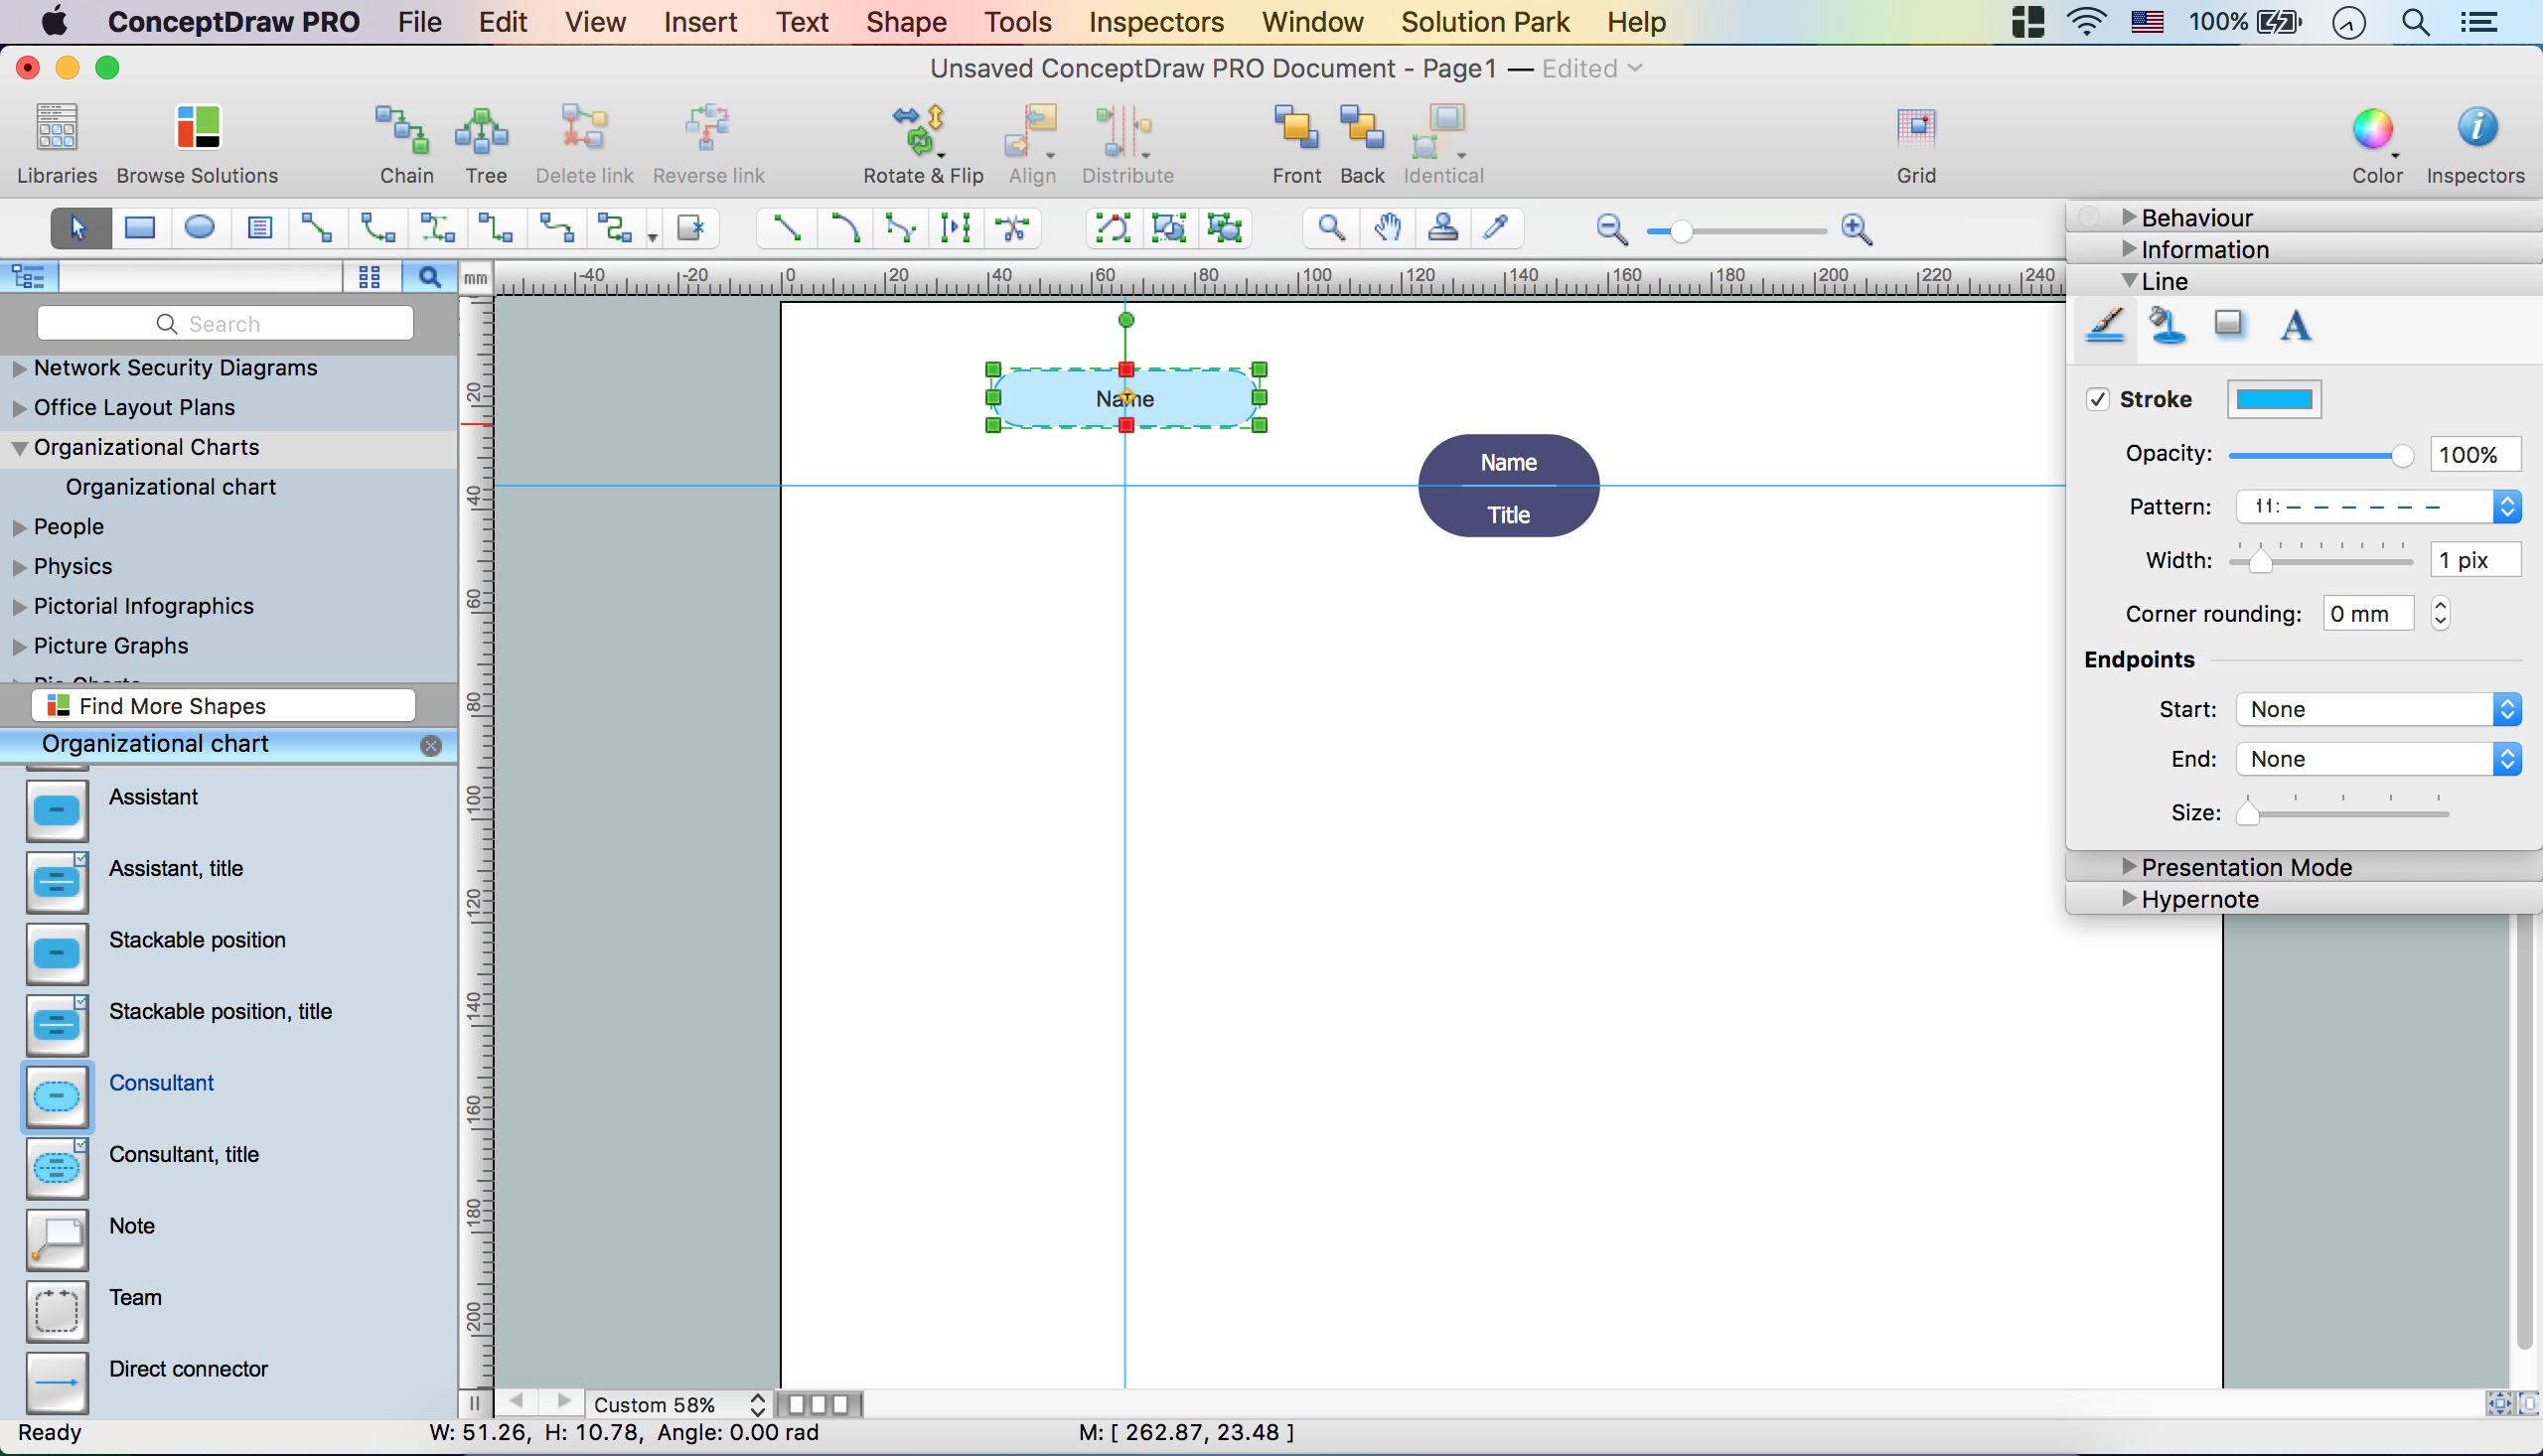The height and width of the screenshot is (1456, 2543).
Task: Click the library Search field
Action: pos(225,324)
